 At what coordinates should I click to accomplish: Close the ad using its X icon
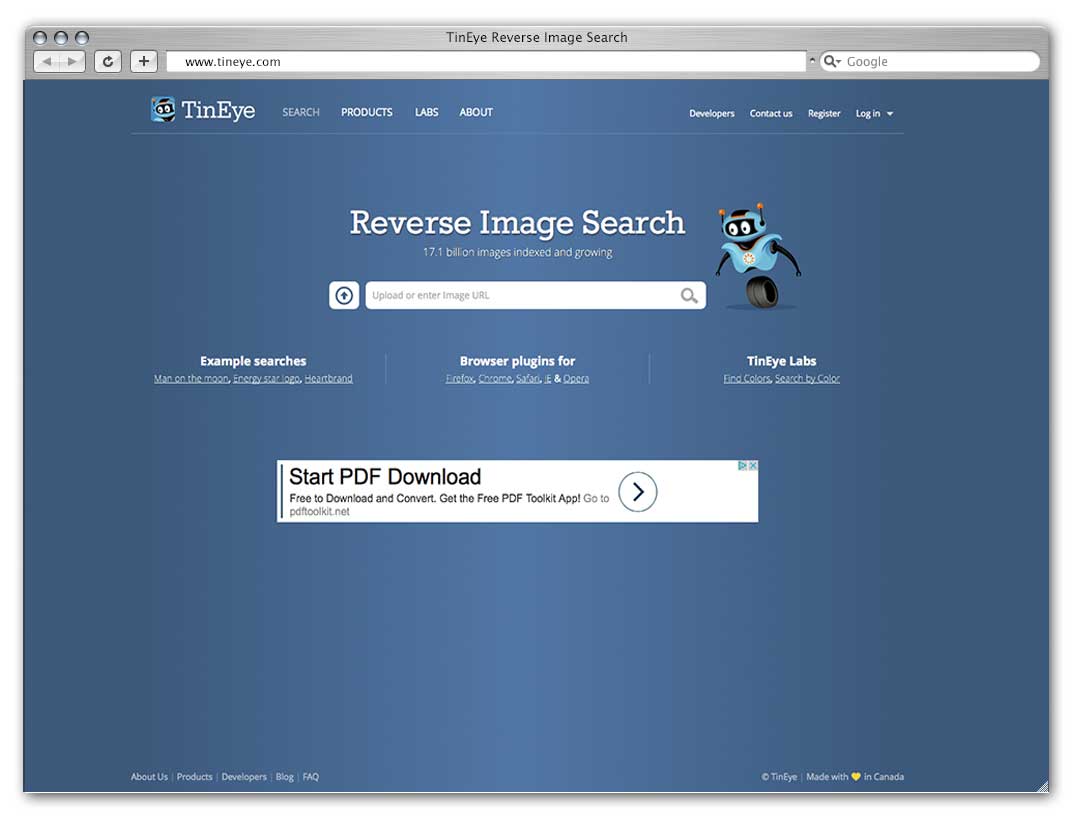click(753, 466)
